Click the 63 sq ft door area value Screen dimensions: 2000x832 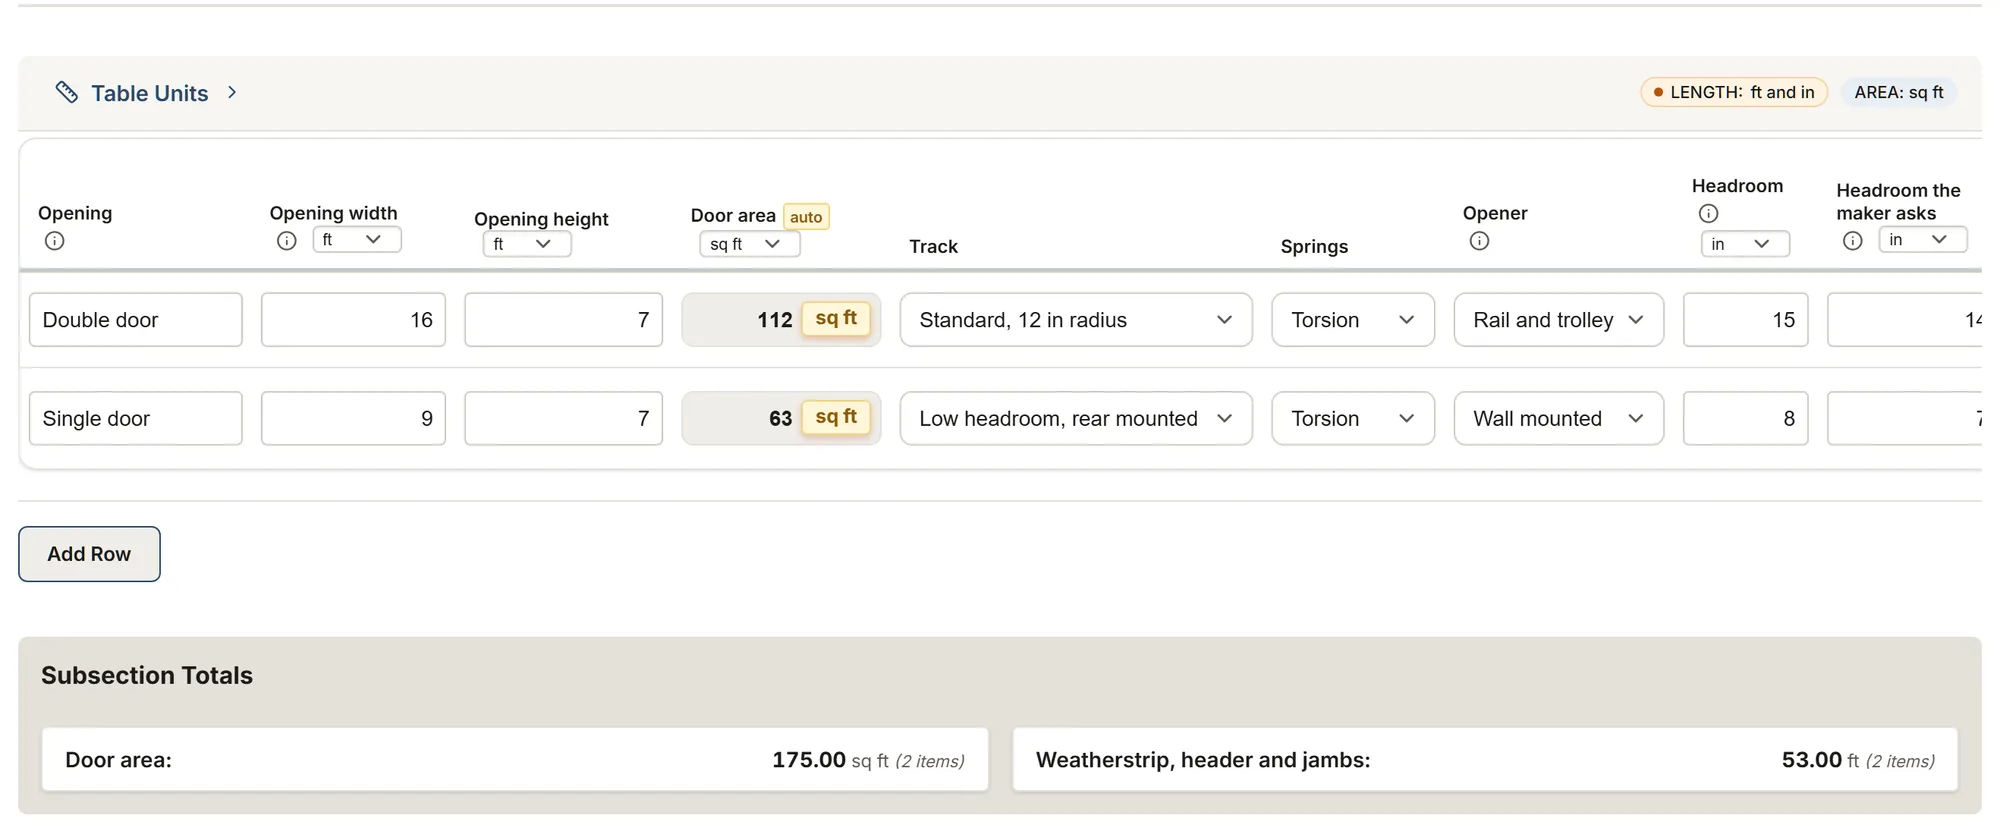pos(781,418)
